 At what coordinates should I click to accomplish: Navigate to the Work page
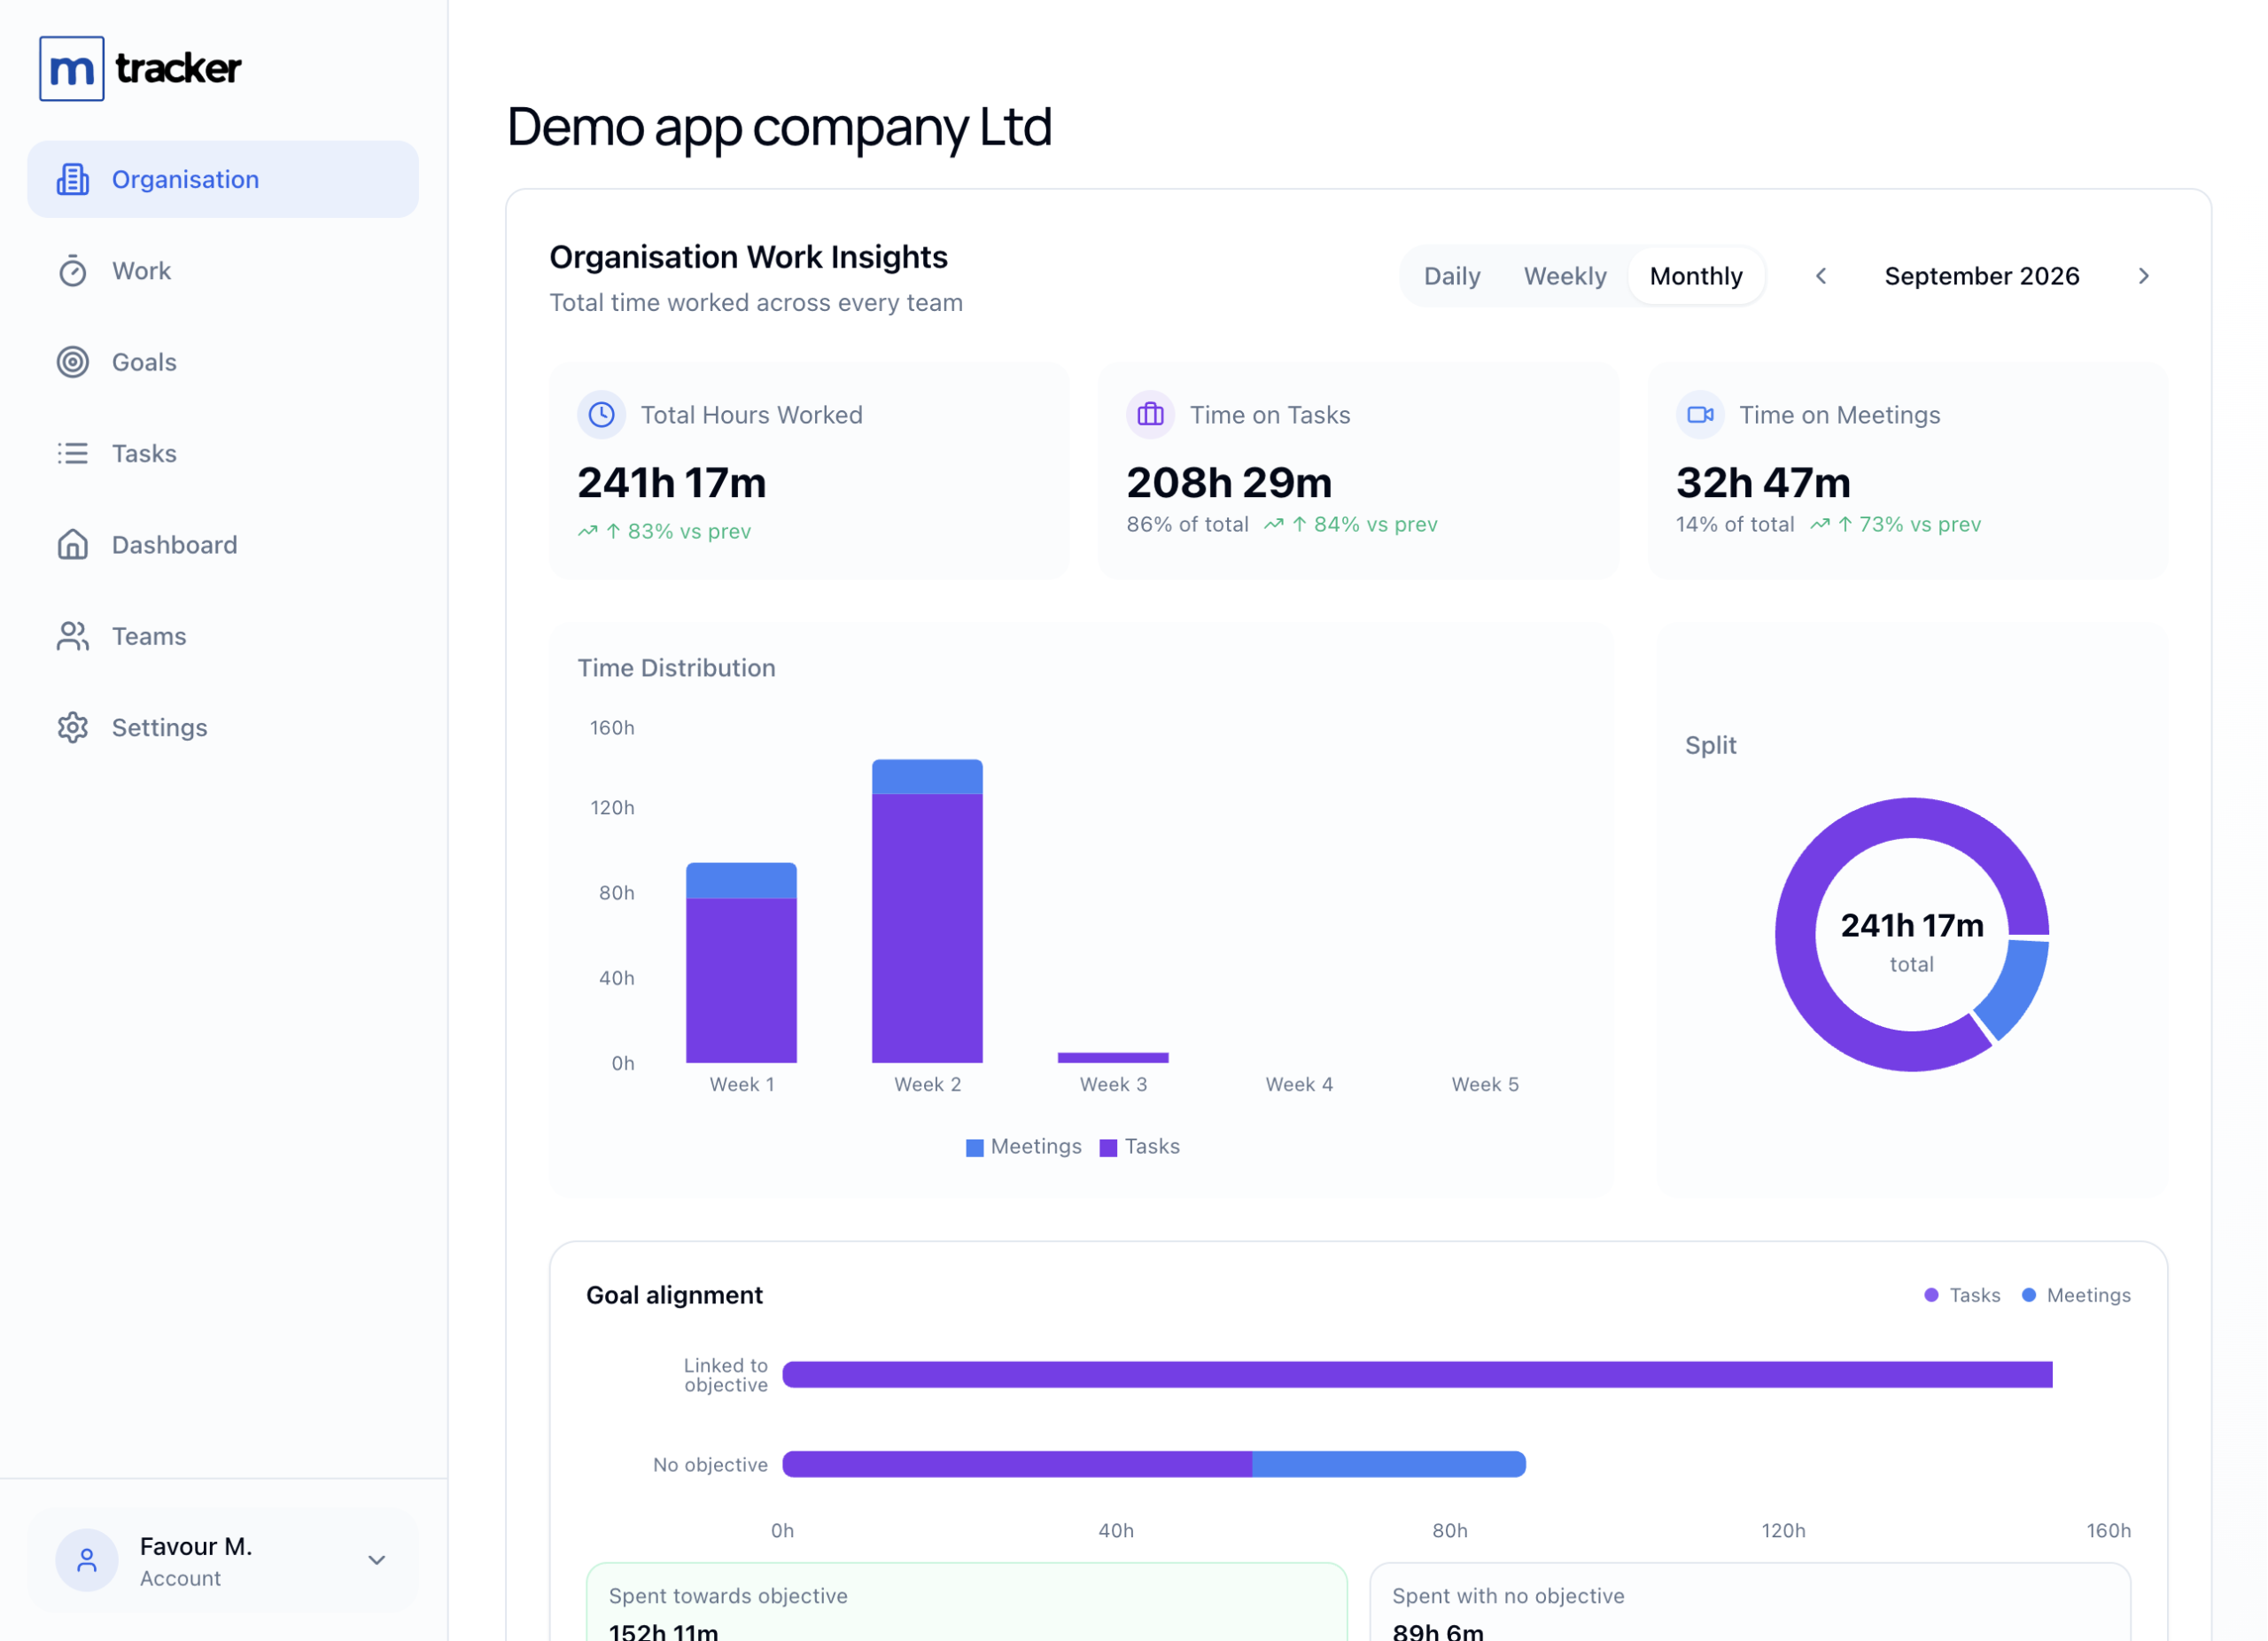click(x=223, y=271)
